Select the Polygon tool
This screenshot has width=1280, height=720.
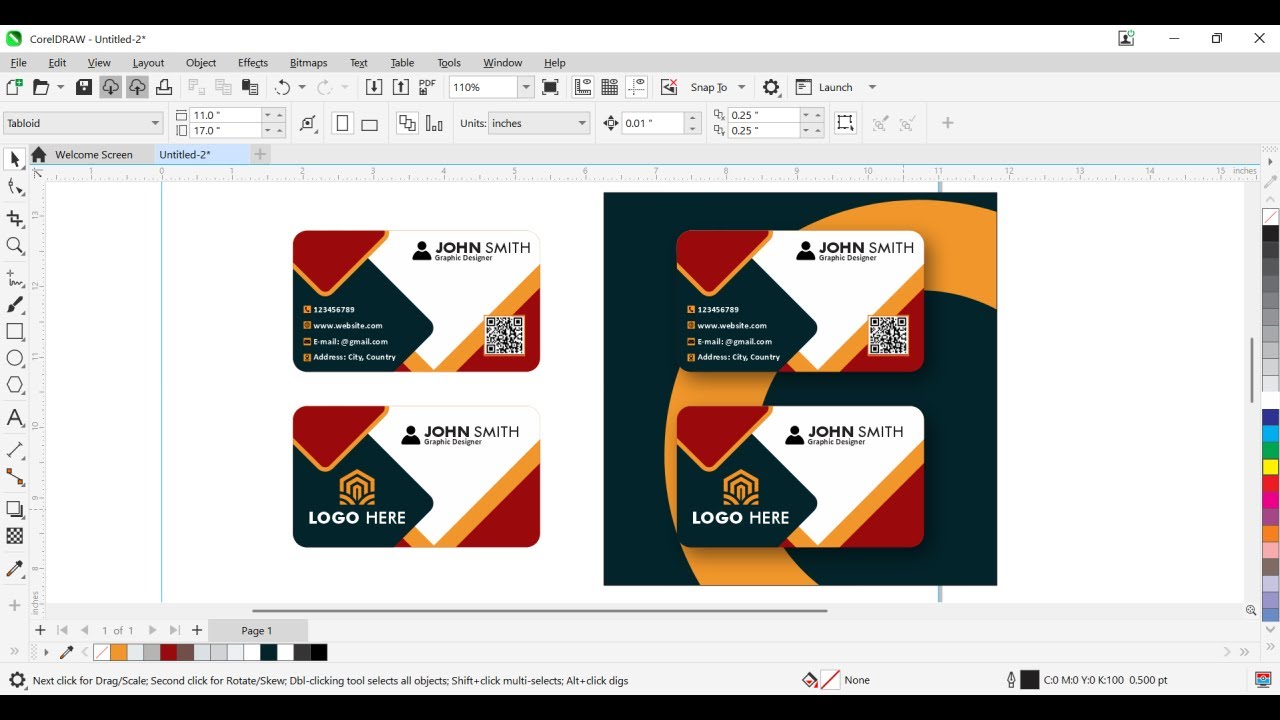tap(14, 386)
